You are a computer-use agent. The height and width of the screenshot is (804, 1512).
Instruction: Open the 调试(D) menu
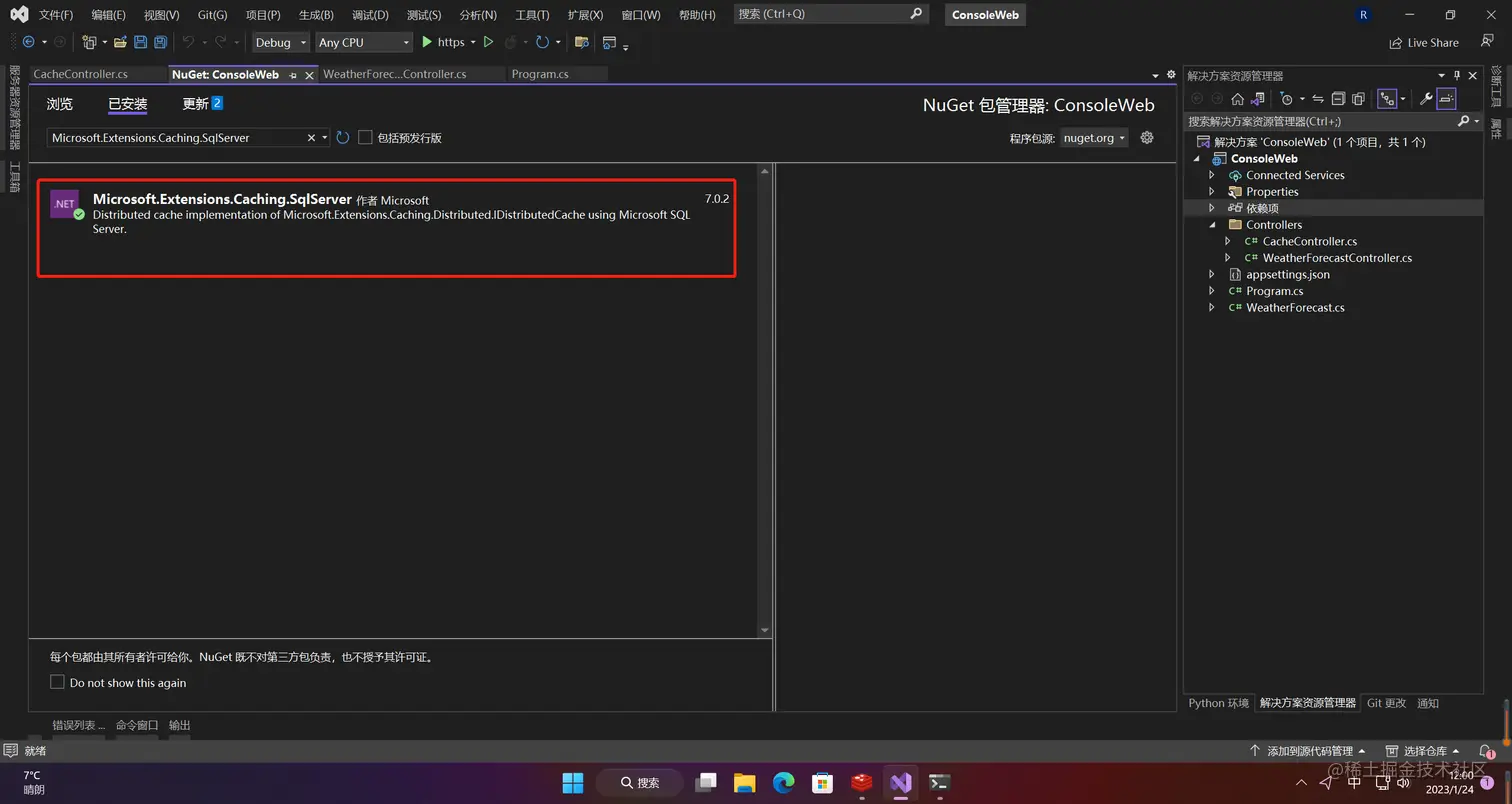pos(370,15)
